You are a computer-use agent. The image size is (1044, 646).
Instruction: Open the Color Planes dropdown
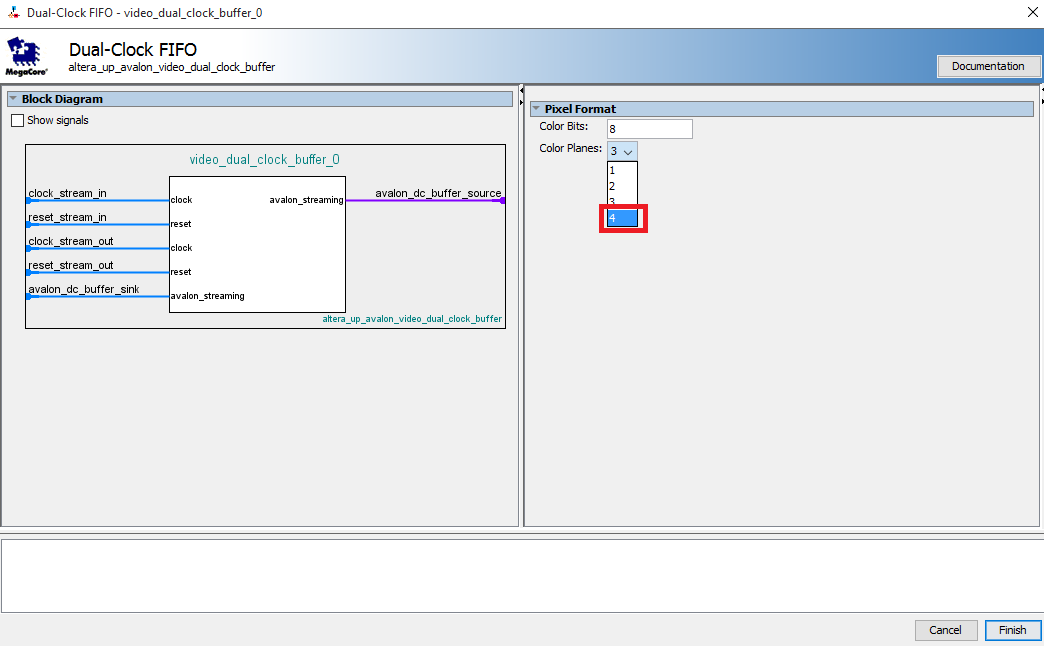pos(622,151)
